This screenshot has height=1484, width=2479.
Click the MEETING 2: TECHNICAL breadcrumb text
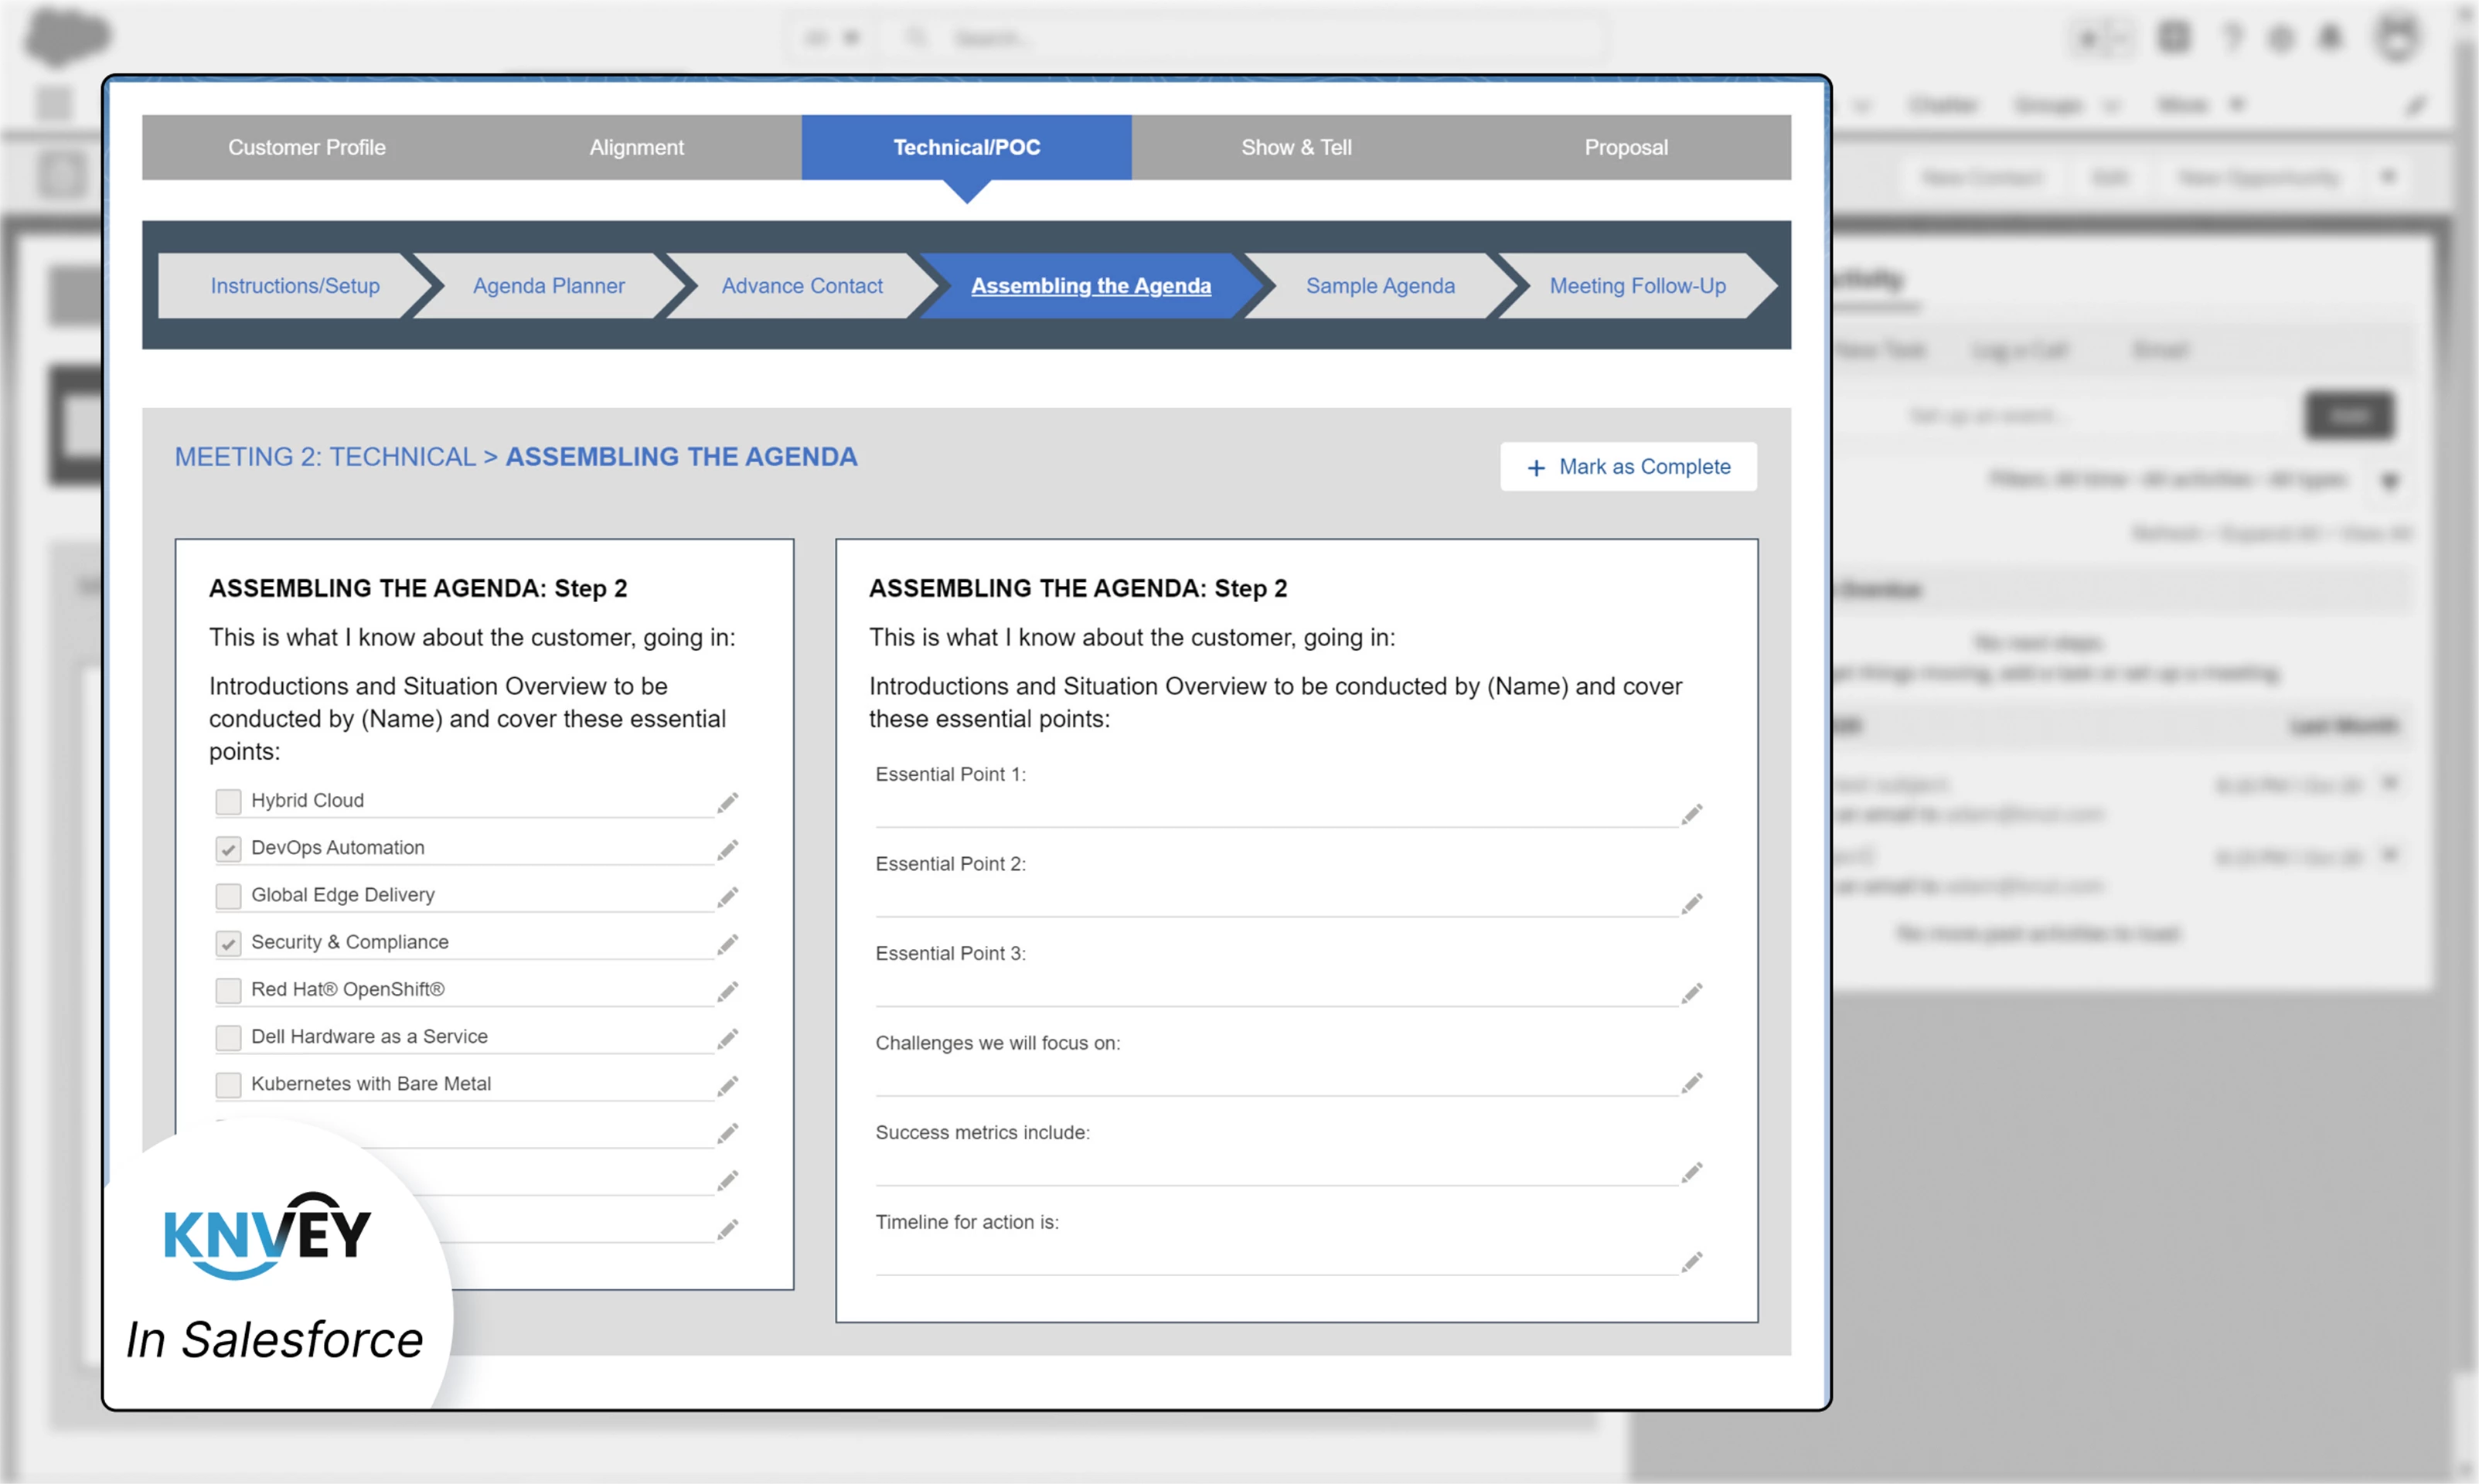click(x=325, y=457)
